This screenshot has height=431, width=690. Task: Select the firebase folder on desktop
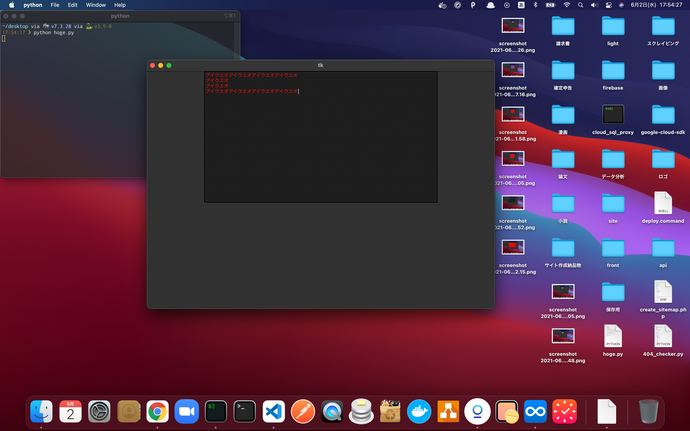[x=613, y=70]
